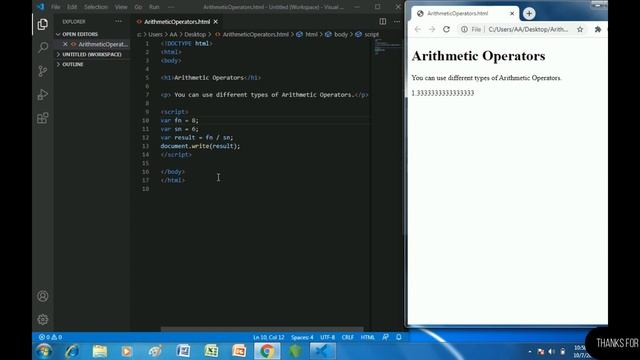This screenshot has width=640, height=360.
Task: Open Chrome extensions puzzle icon
Action: point(598,29)
